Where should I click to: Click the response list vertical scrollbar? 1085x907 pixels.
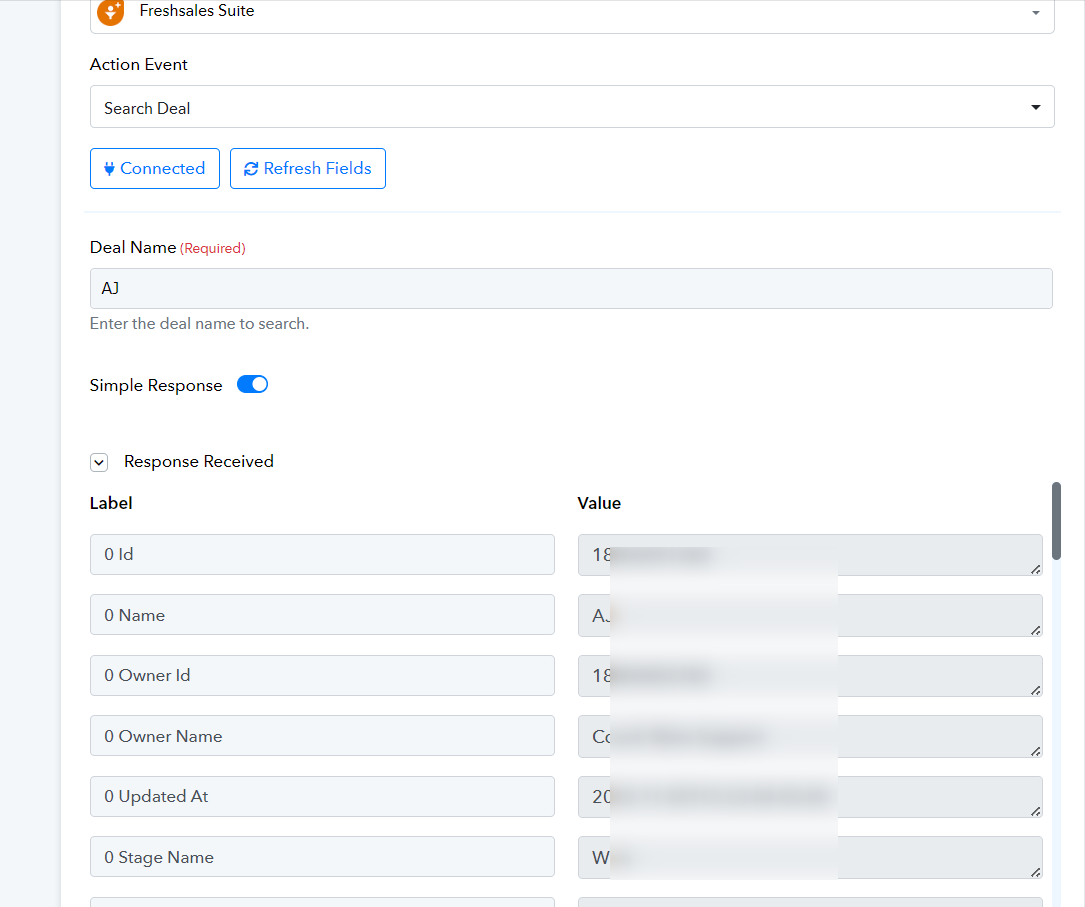(x=1056, y=521)
